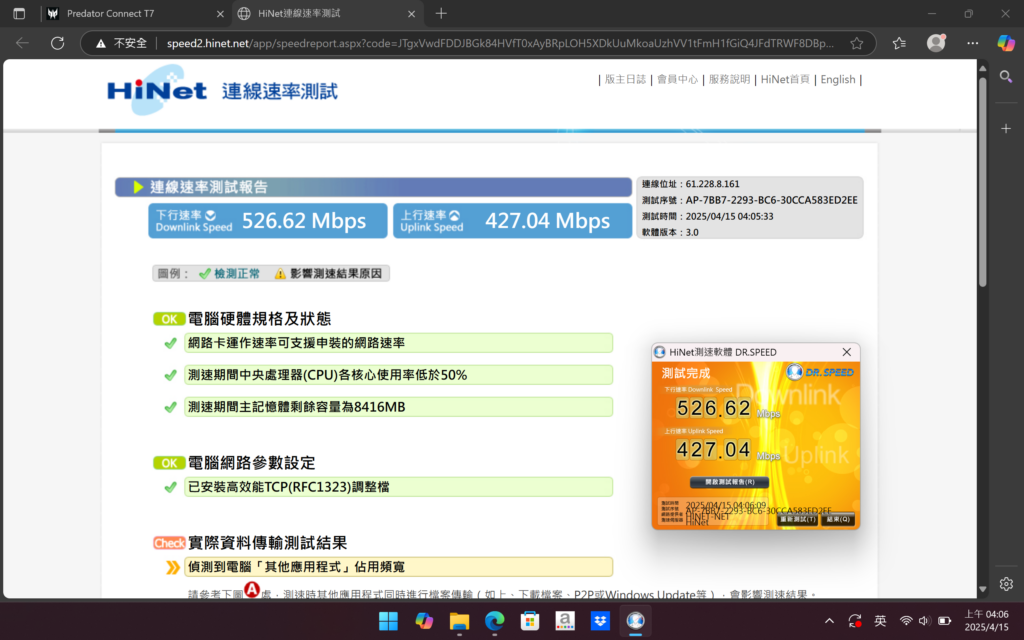The height and width of the screenshot is (640, 1024).
Task: Click the 已安裝高效能TCP(RFC1323)調整檔 row
Action: tap(398, 487)
